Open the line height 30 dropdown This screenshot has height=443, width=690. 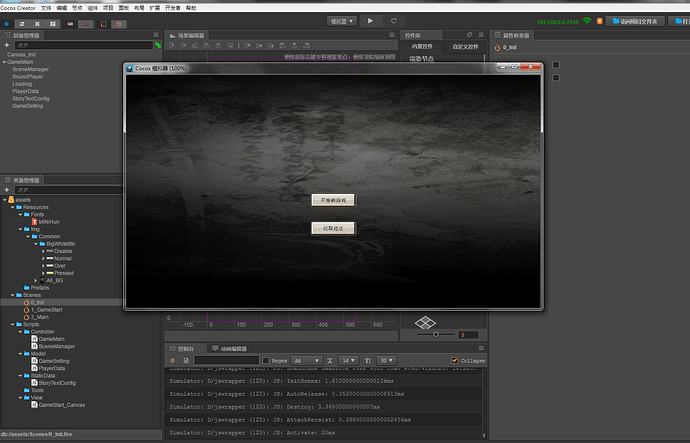386,360
